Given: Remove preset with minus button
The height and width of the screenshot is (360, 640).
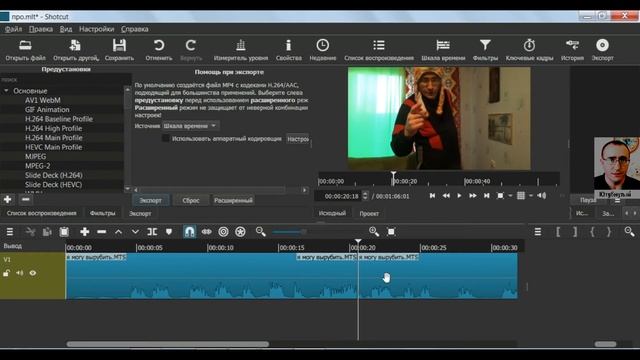Looking at the screenshot, I should pos(25,199).
